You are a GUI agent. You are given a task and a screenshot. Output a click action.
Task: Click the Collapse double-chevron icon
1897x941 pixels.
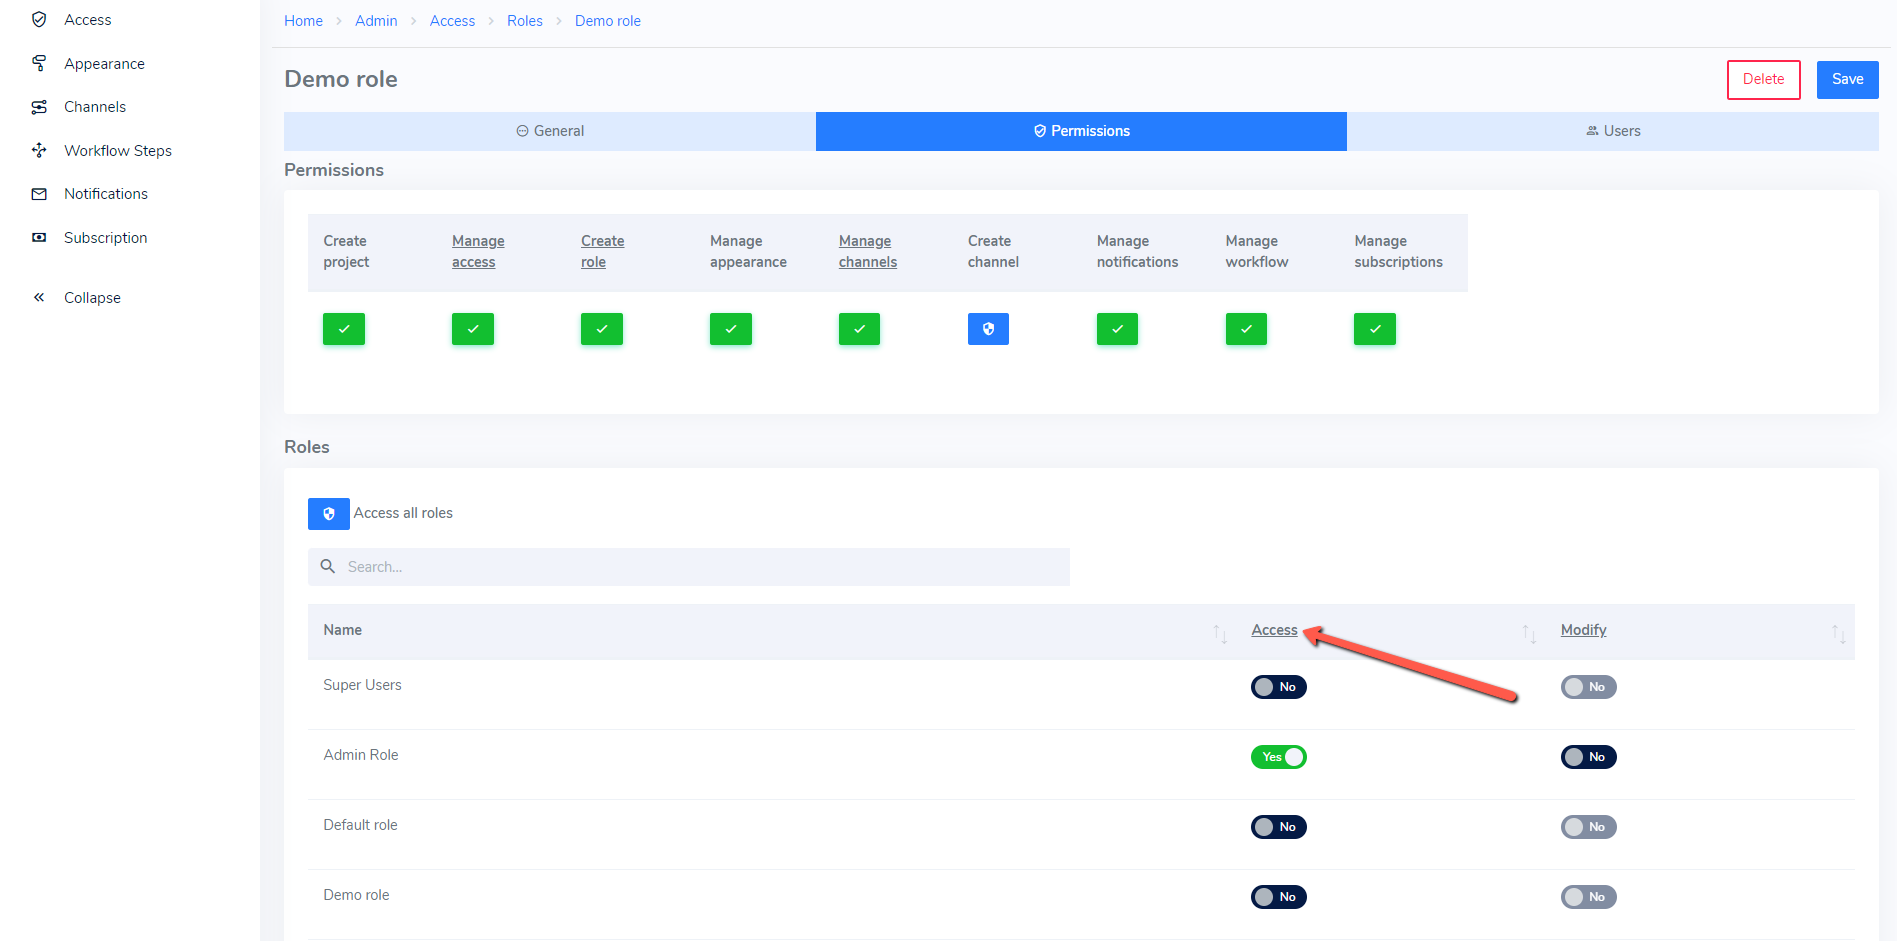(39, 297)
